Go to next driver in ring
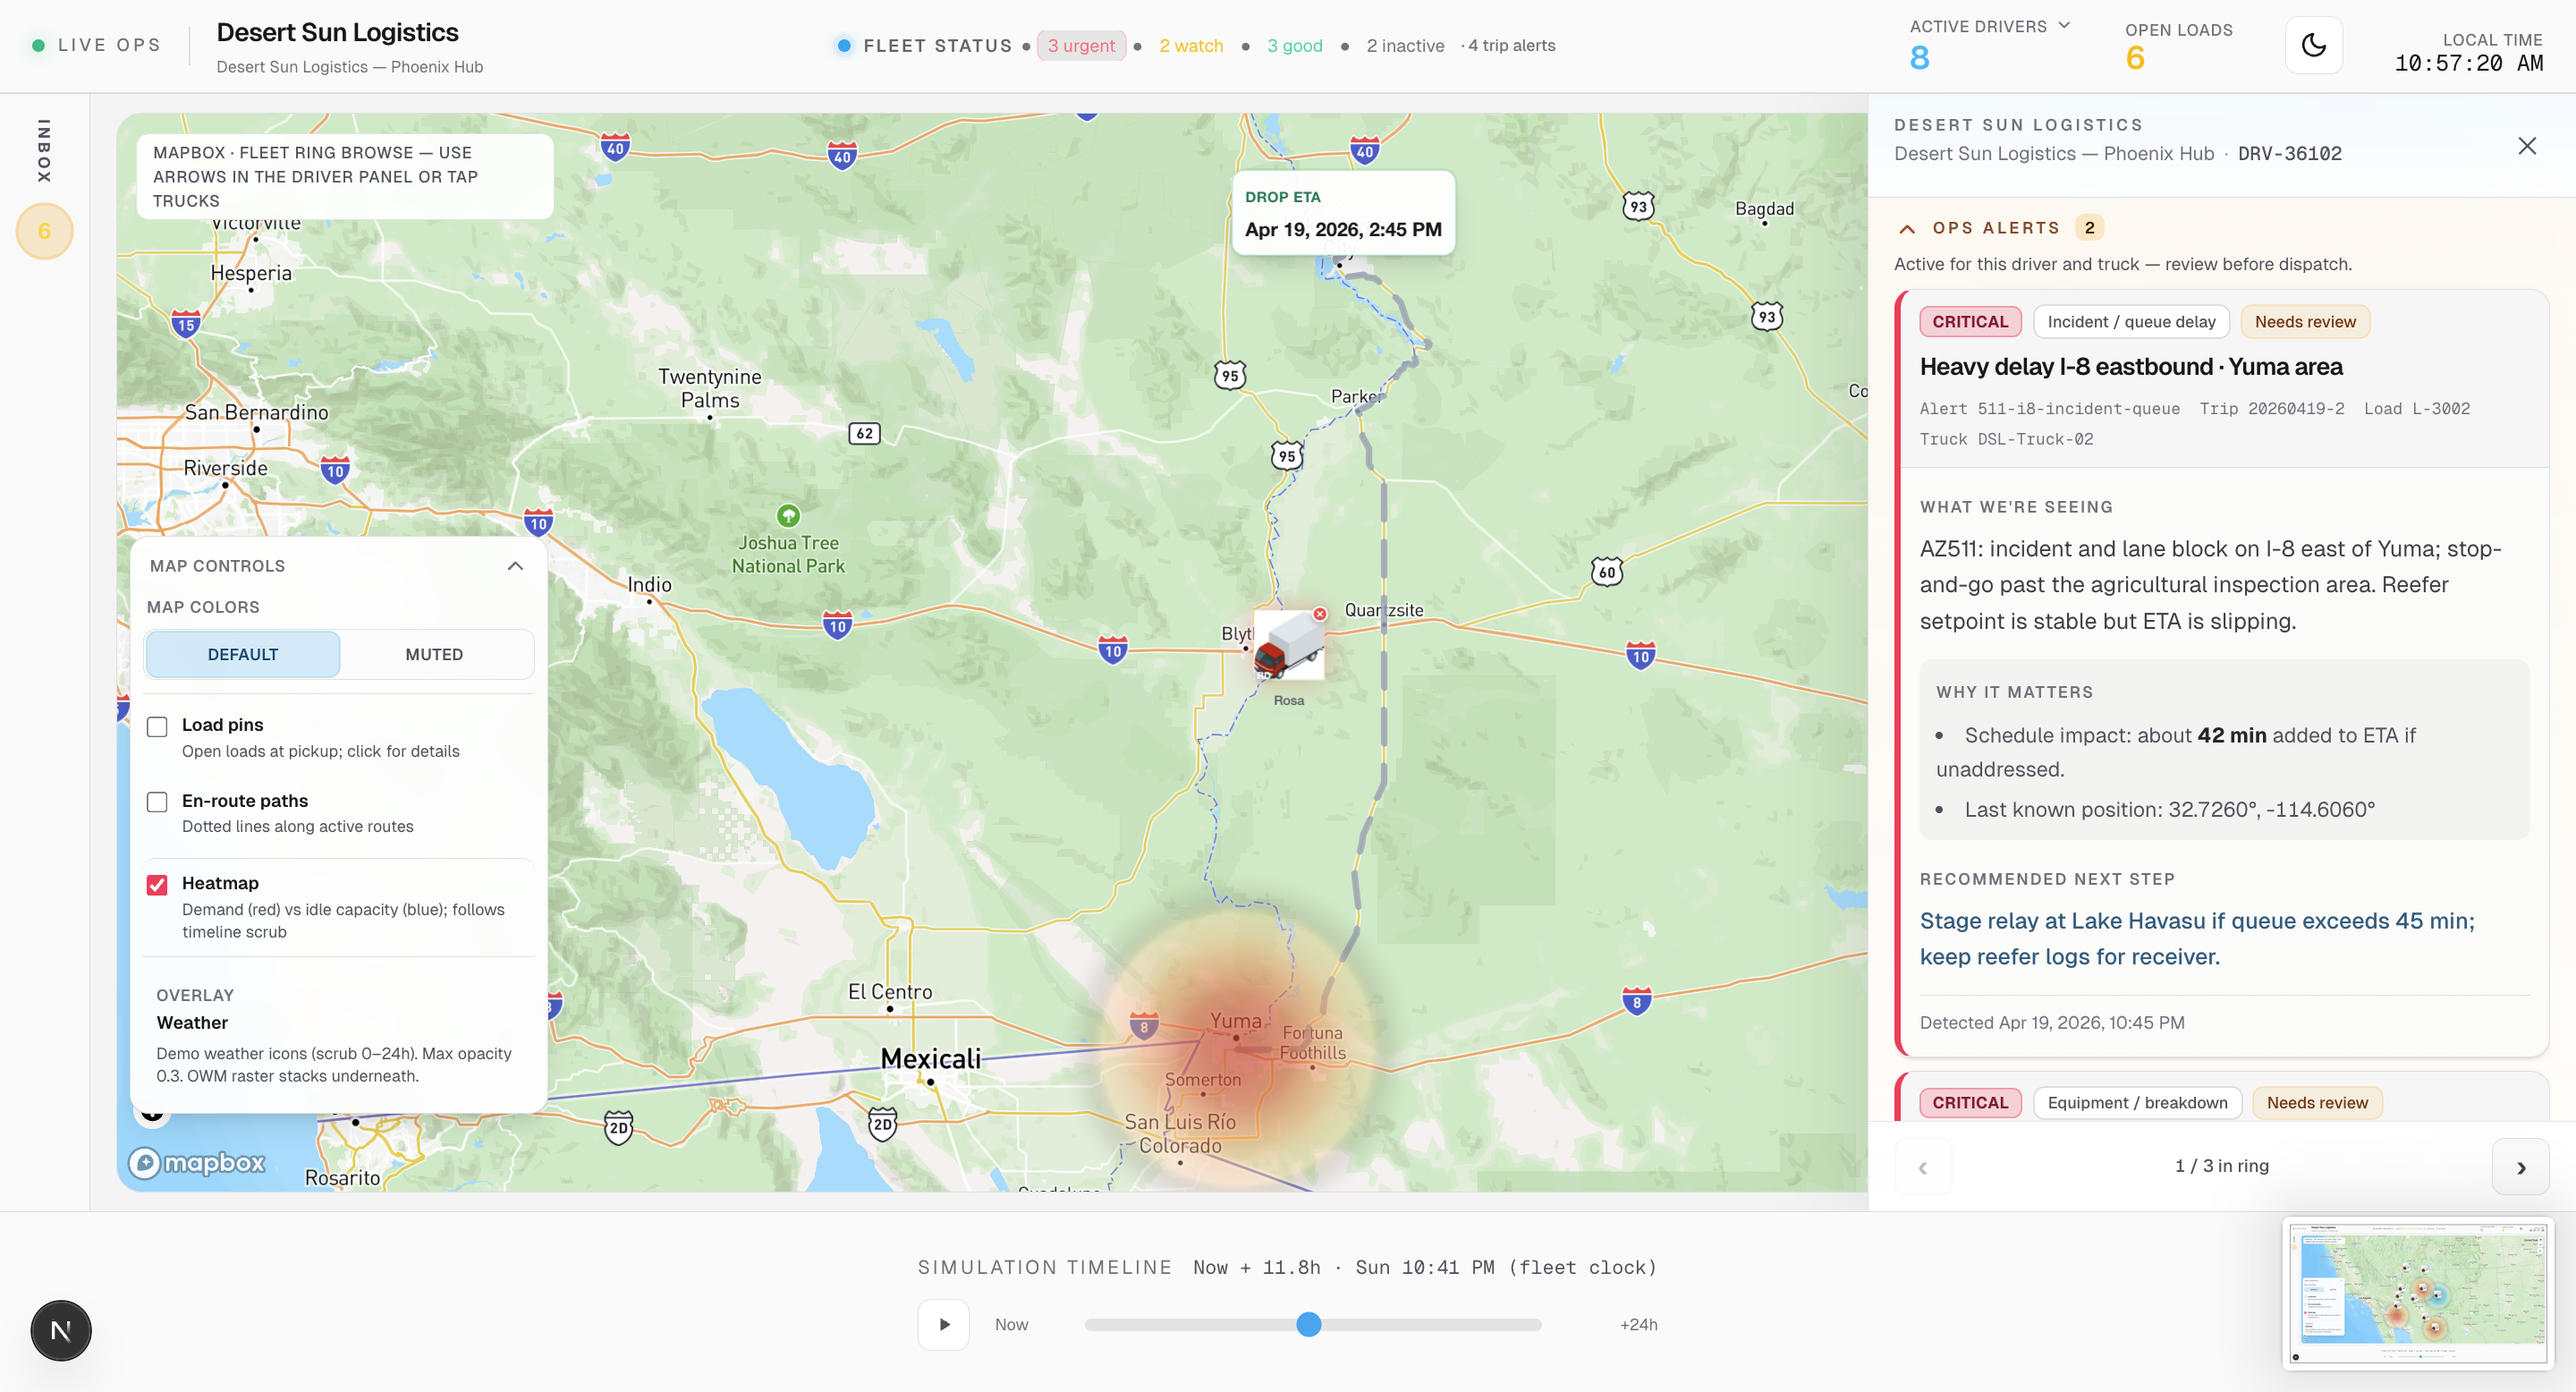Screen dimensions: 2576x1392 [2520, 1167]
